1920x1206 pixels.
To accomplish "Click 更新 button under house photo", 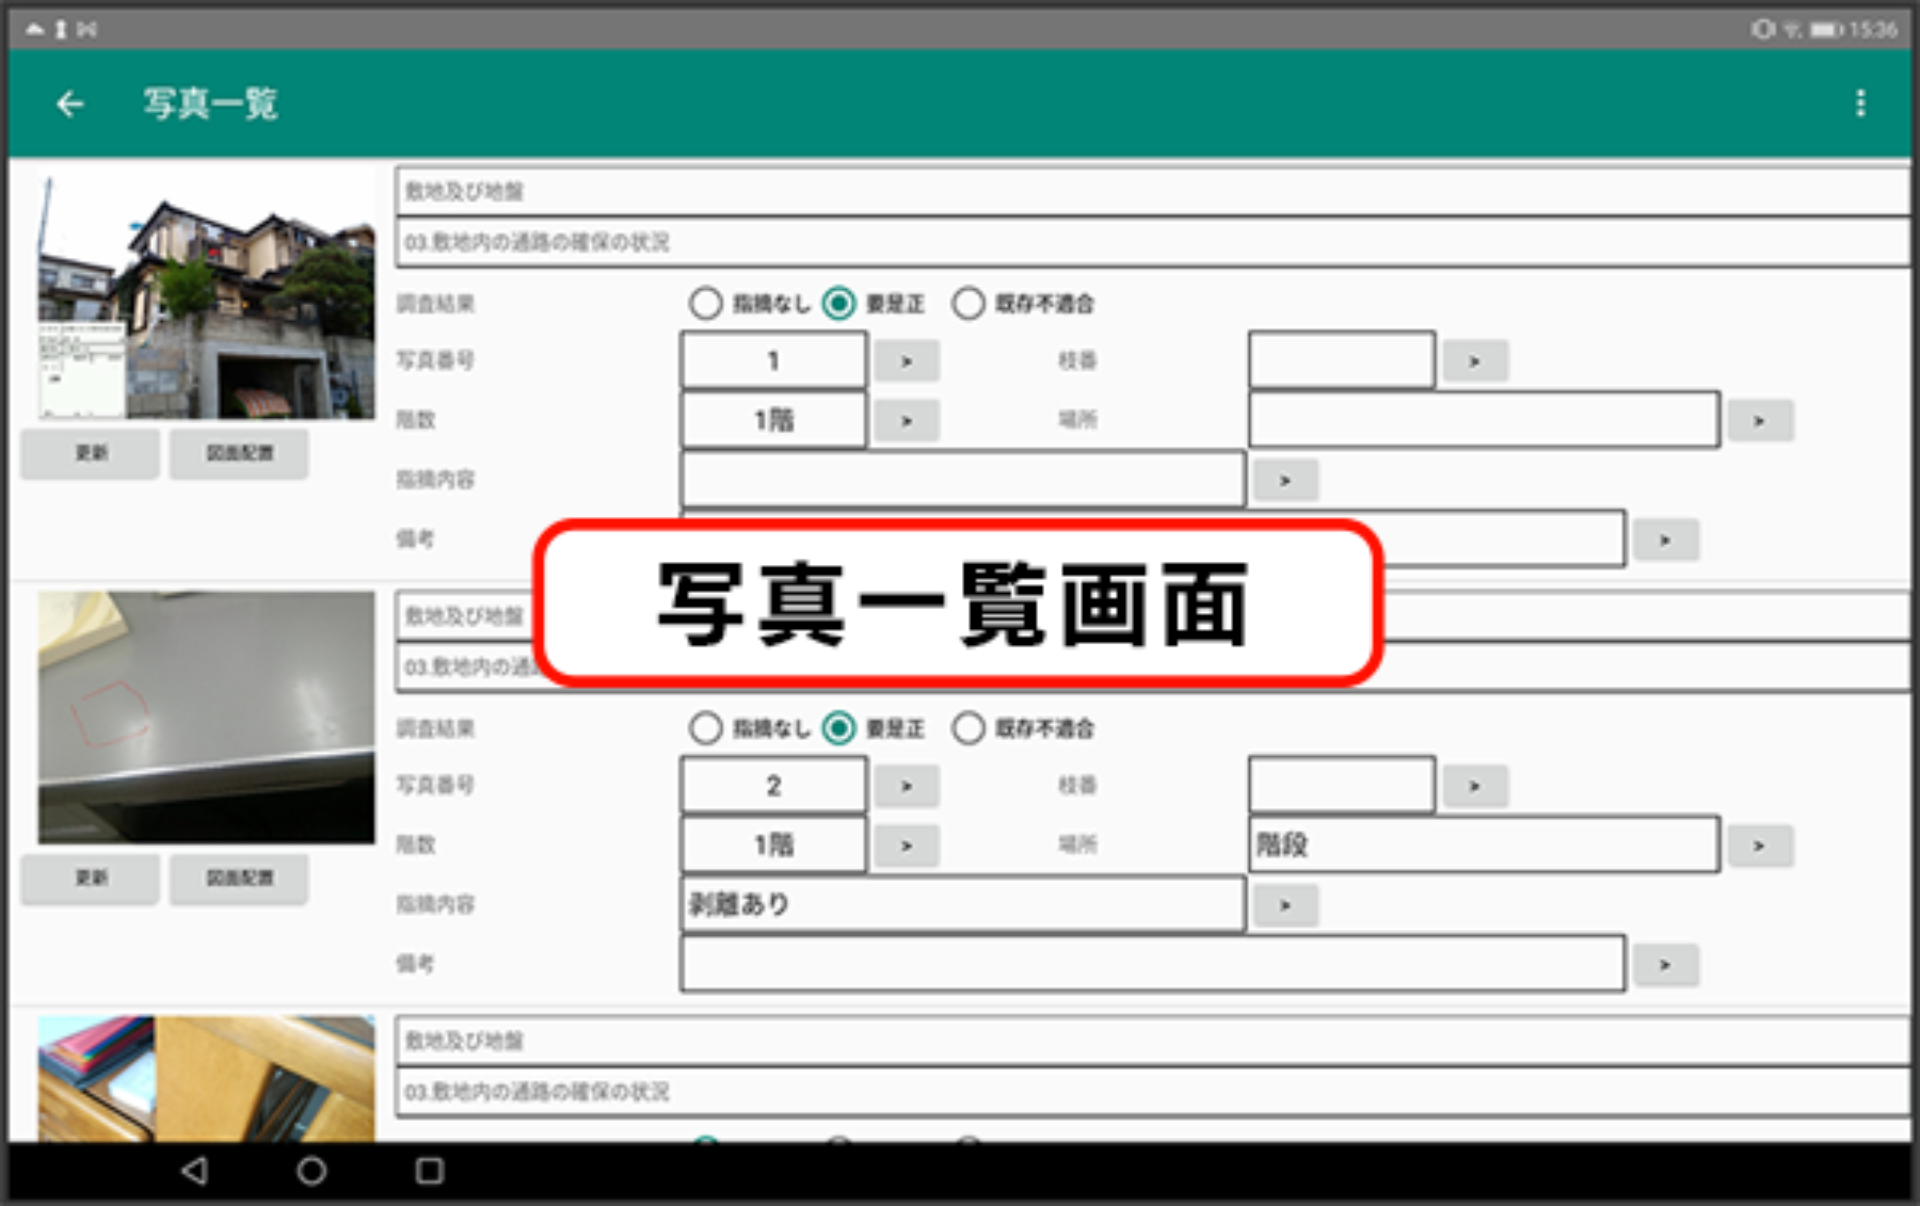I will pos(90,454).
